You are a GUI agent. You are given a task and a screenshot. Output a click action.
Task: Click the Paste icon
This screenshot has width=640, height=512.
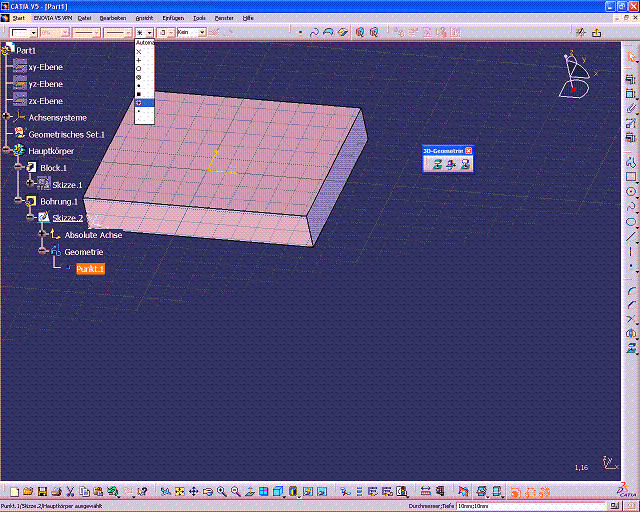[x=98, y=492]
